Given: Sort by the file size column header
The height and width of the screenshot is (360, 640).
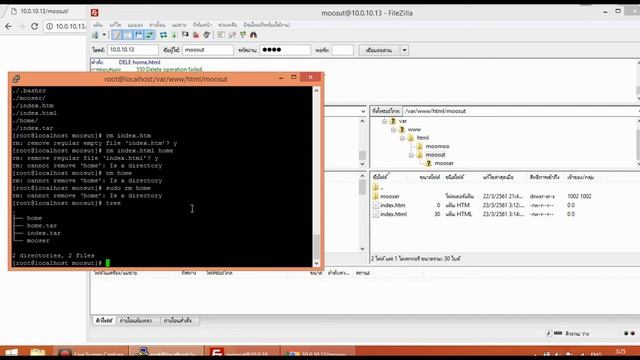Looking at the screenshot, I should pos(429,177).
